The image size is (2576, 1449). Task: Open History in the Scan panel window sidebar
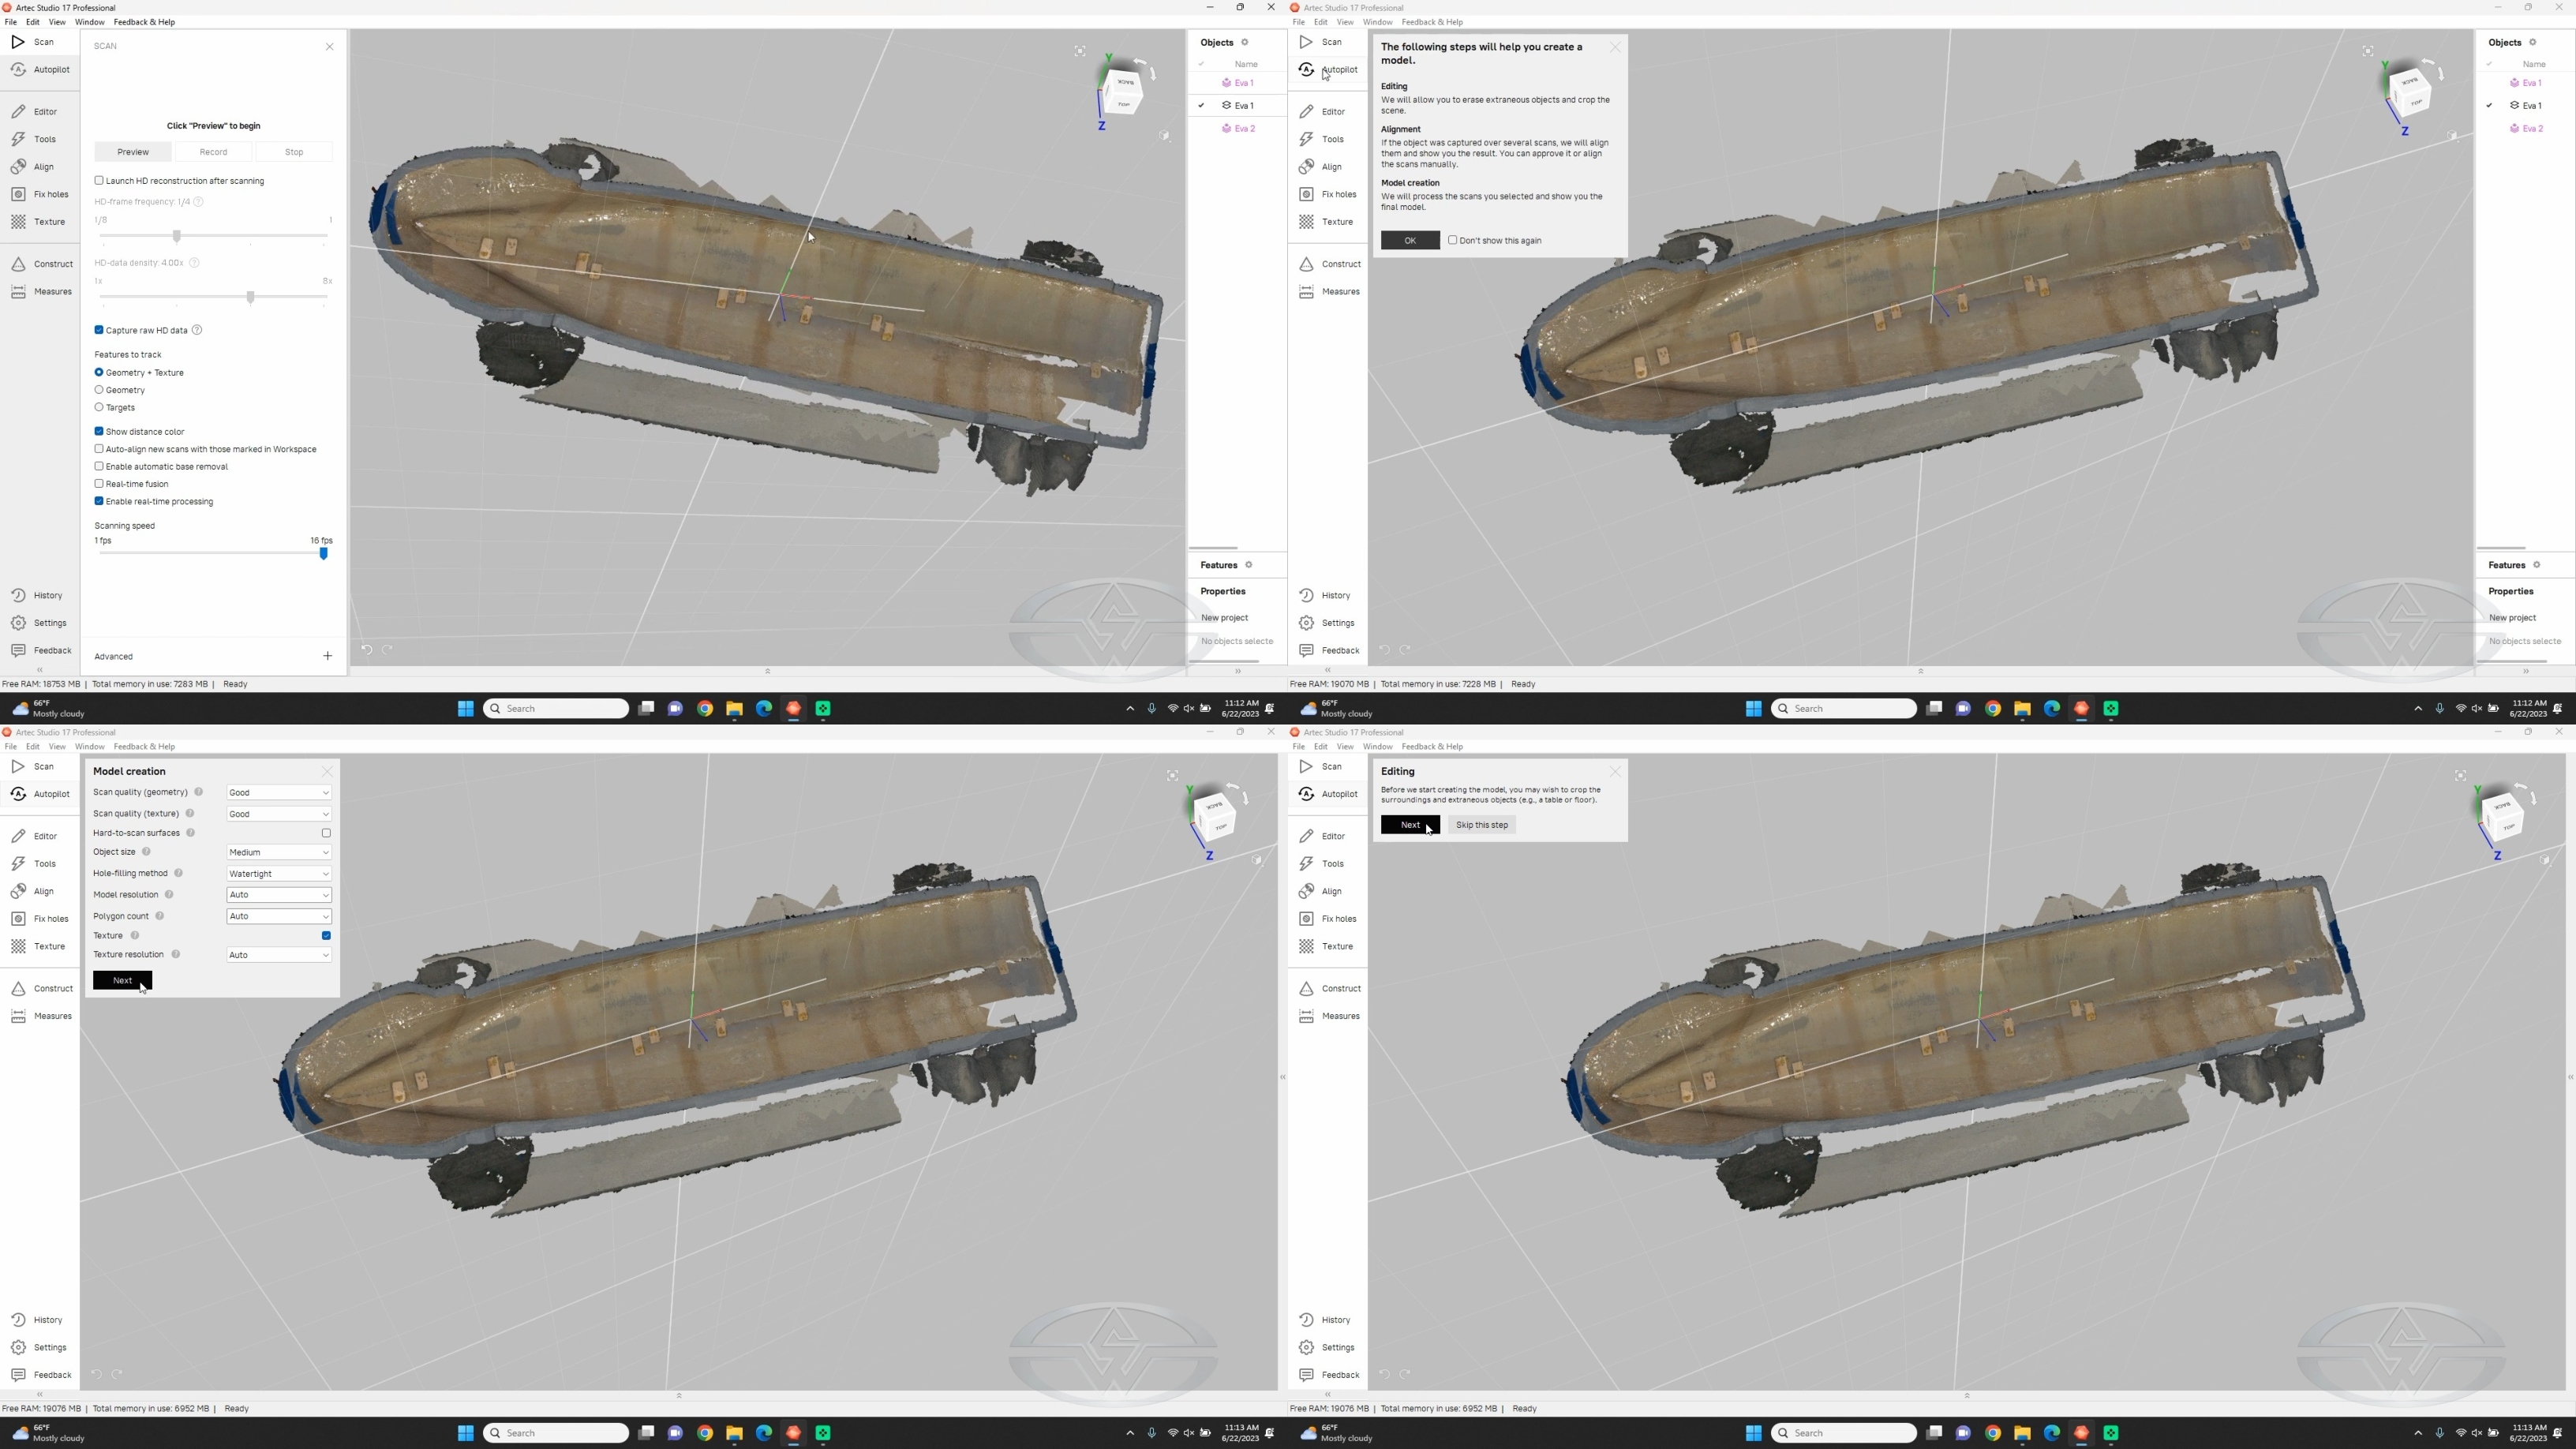37,595
